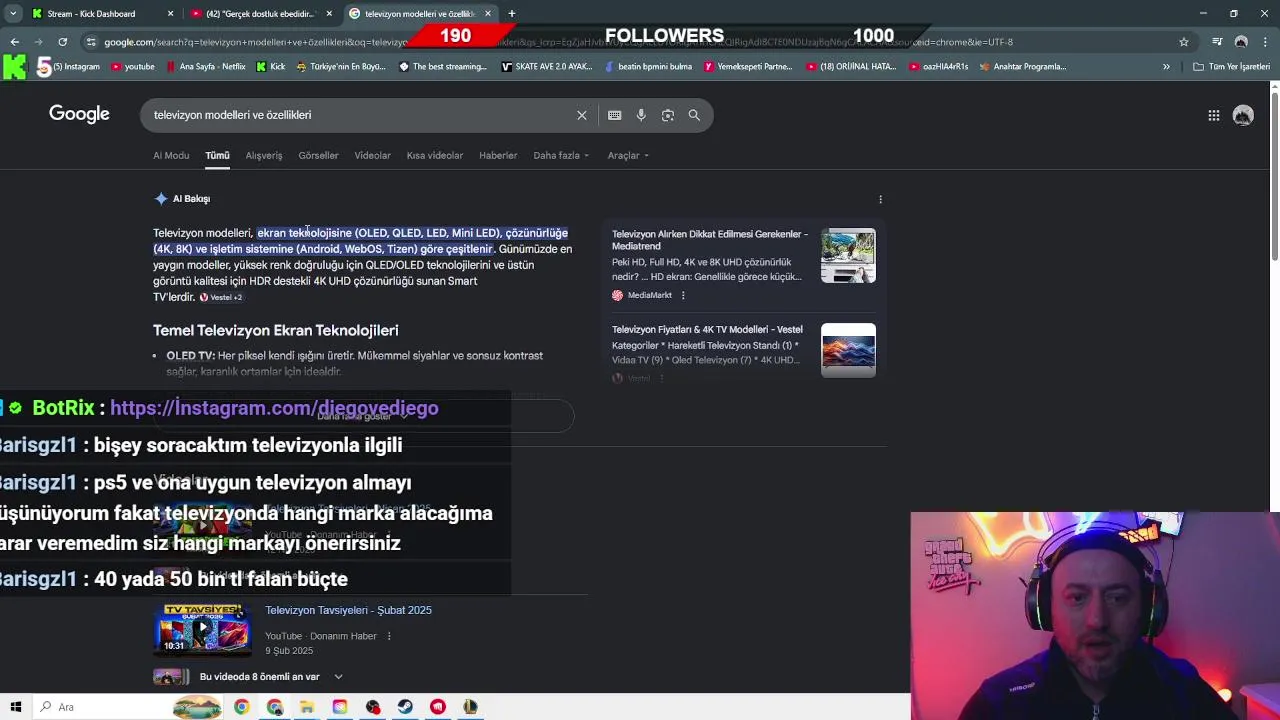Open the Google apps grid
Viewport: 1280px width, 720px height.
click(1213, 115)
